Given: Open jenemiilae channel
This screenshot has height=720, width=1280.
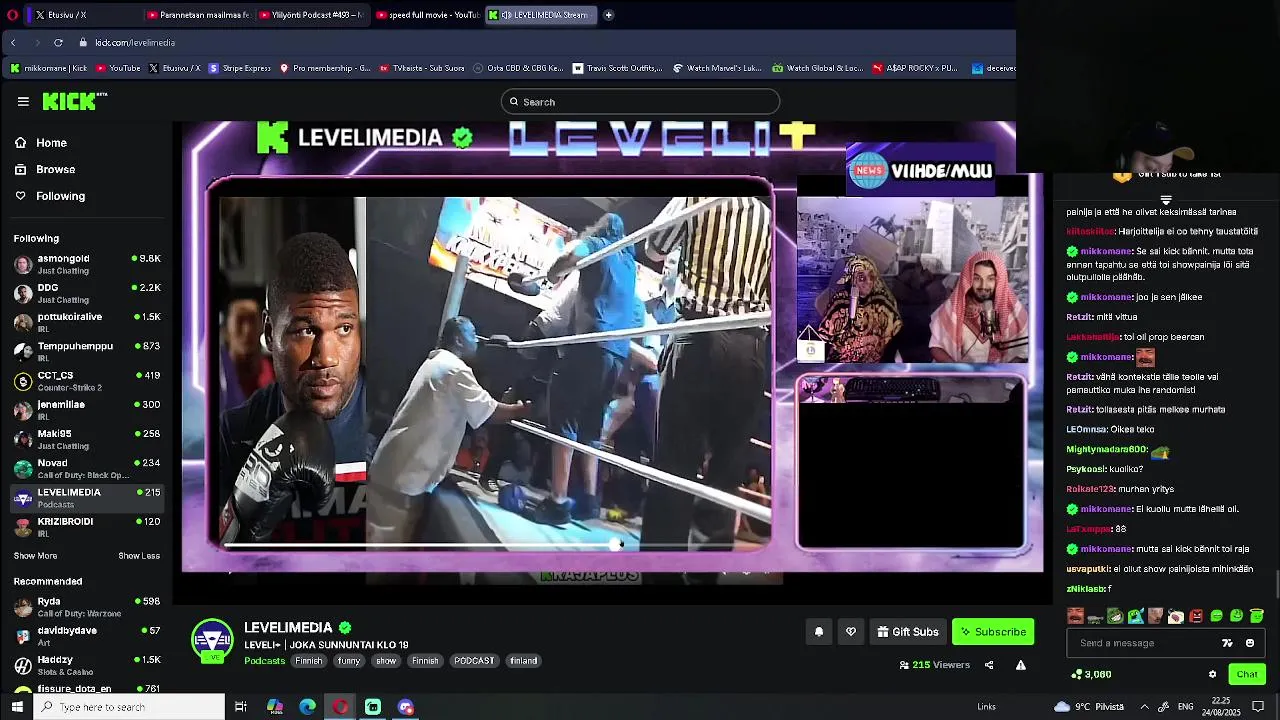Looking at the screenshot, I should [86, 410].
